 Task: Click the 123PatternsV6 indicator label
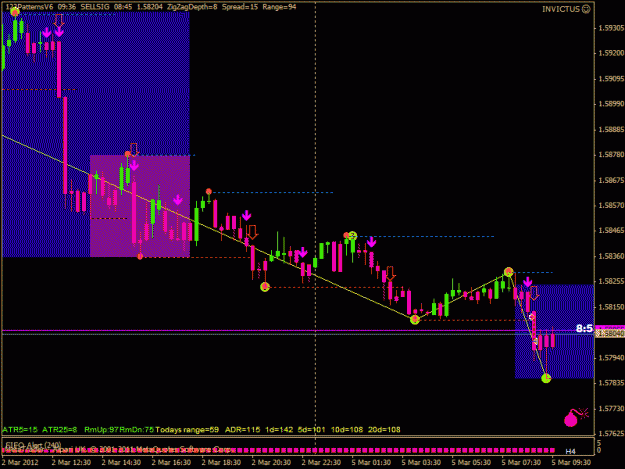coord(29,7)
